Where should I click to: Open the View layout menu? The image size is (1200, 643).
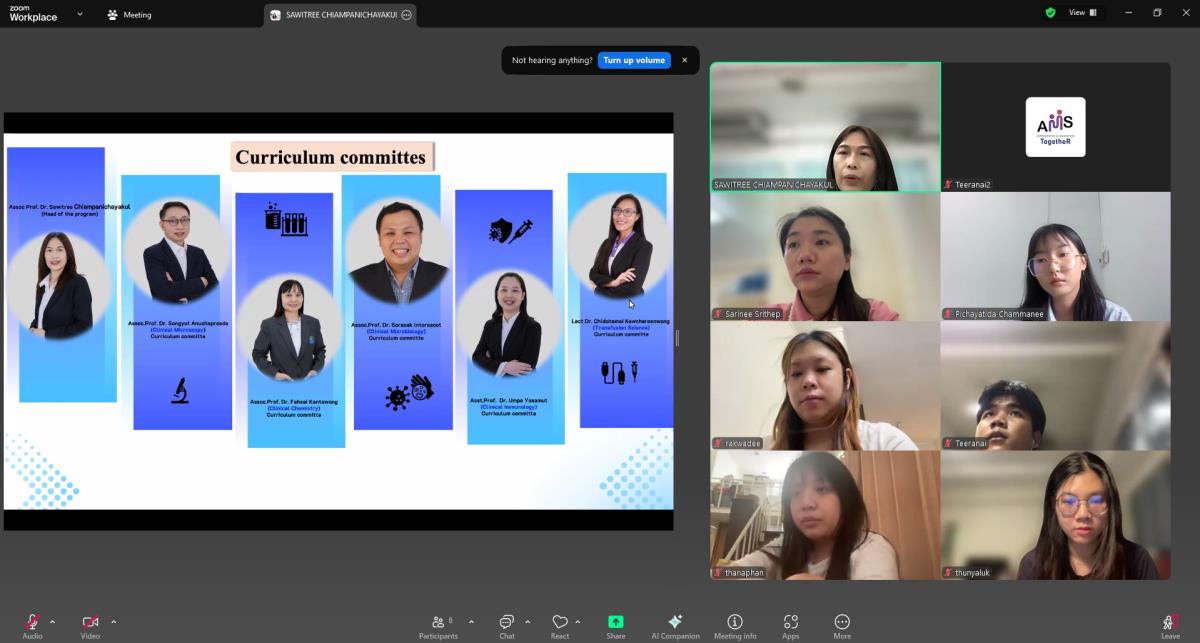point(1083,13)
